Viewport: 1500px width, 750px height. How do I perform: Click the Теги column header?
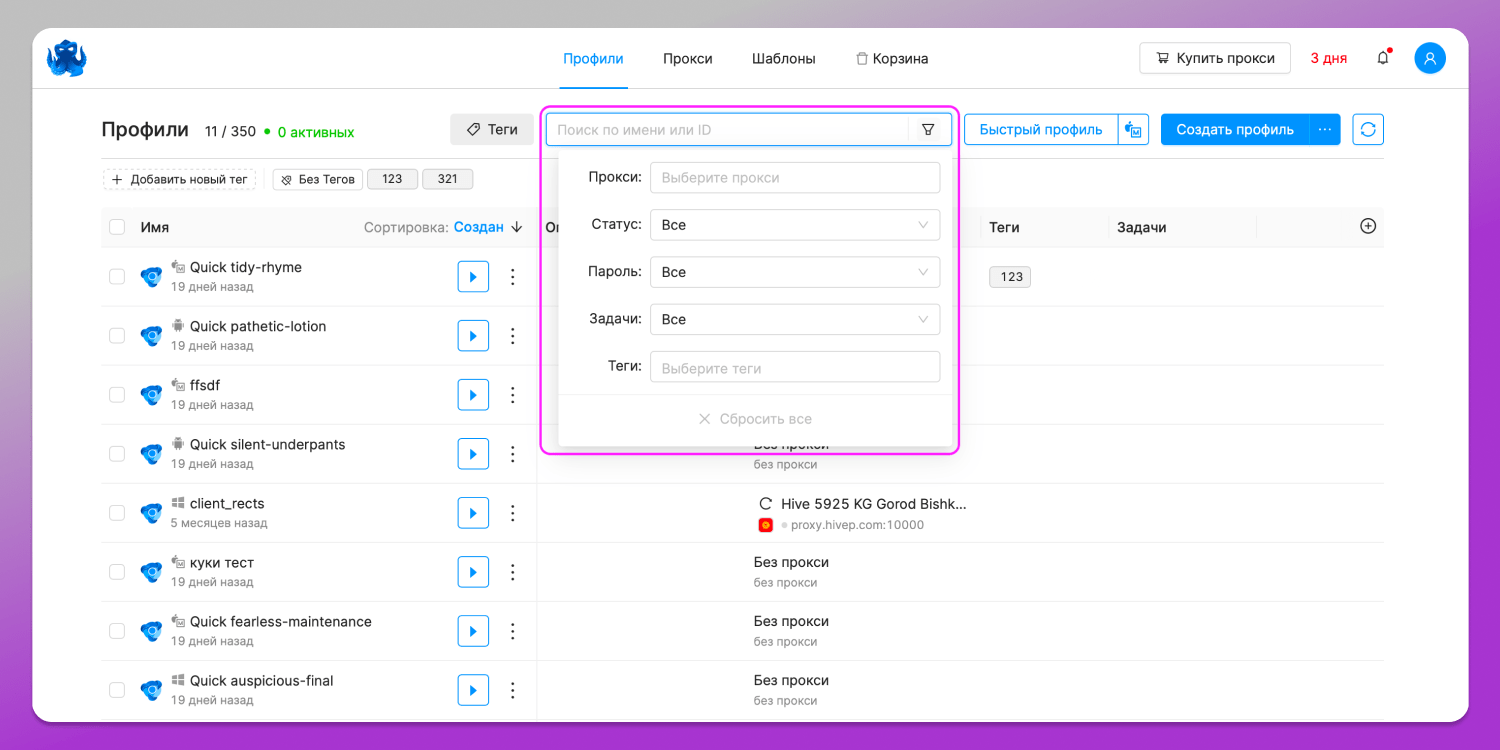pyautogui.click(x=1004, y=227)
